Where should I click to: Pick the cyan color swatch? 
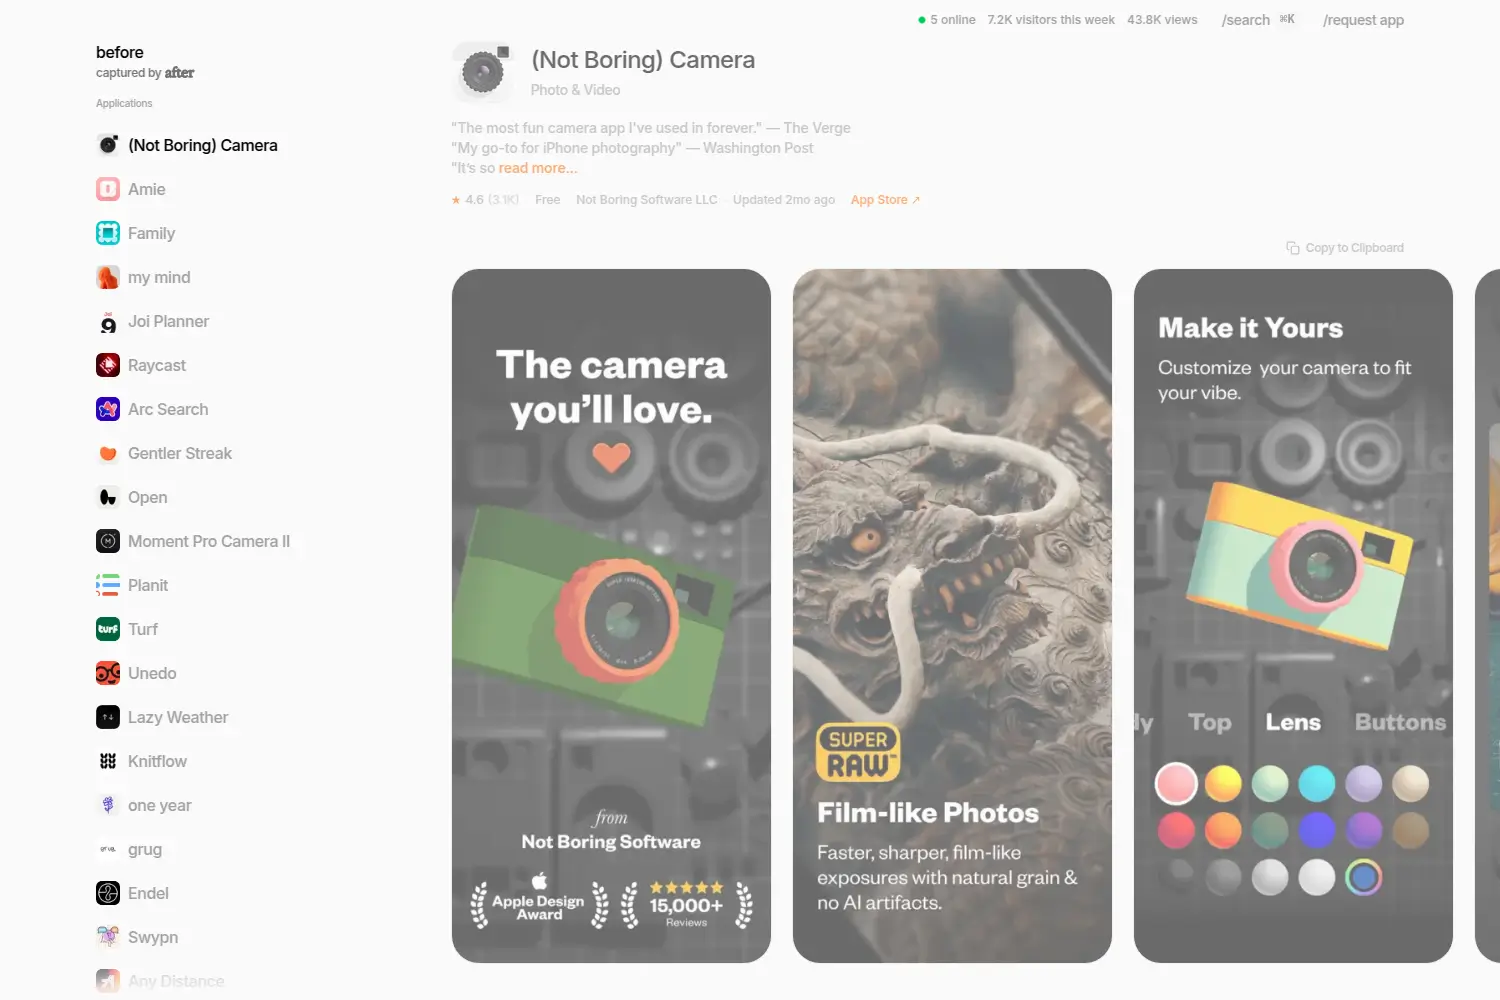[x=1317, y=784]
